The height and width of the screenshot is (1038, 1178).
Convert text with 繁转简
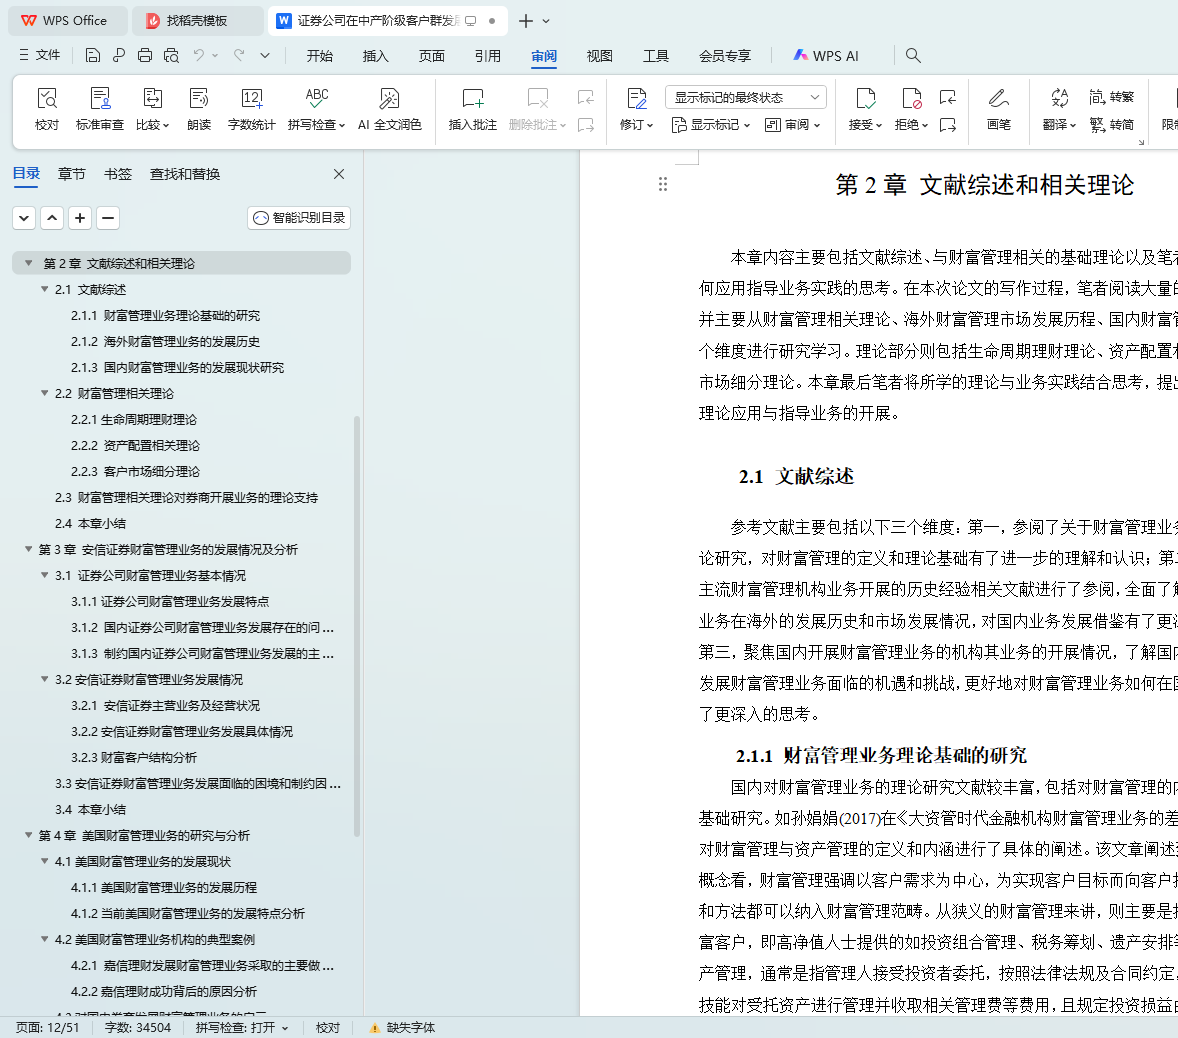pos(1111,125)
